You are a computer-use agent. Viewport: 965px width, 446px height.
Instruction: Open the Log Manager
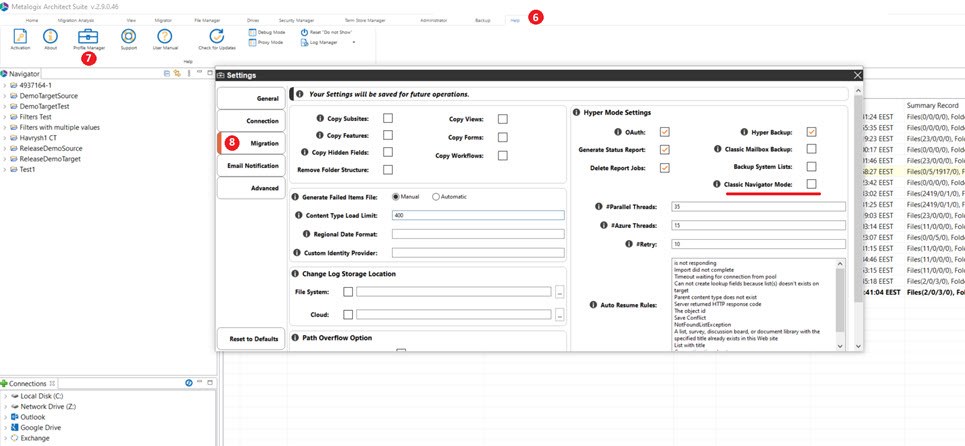click(319, 42)
